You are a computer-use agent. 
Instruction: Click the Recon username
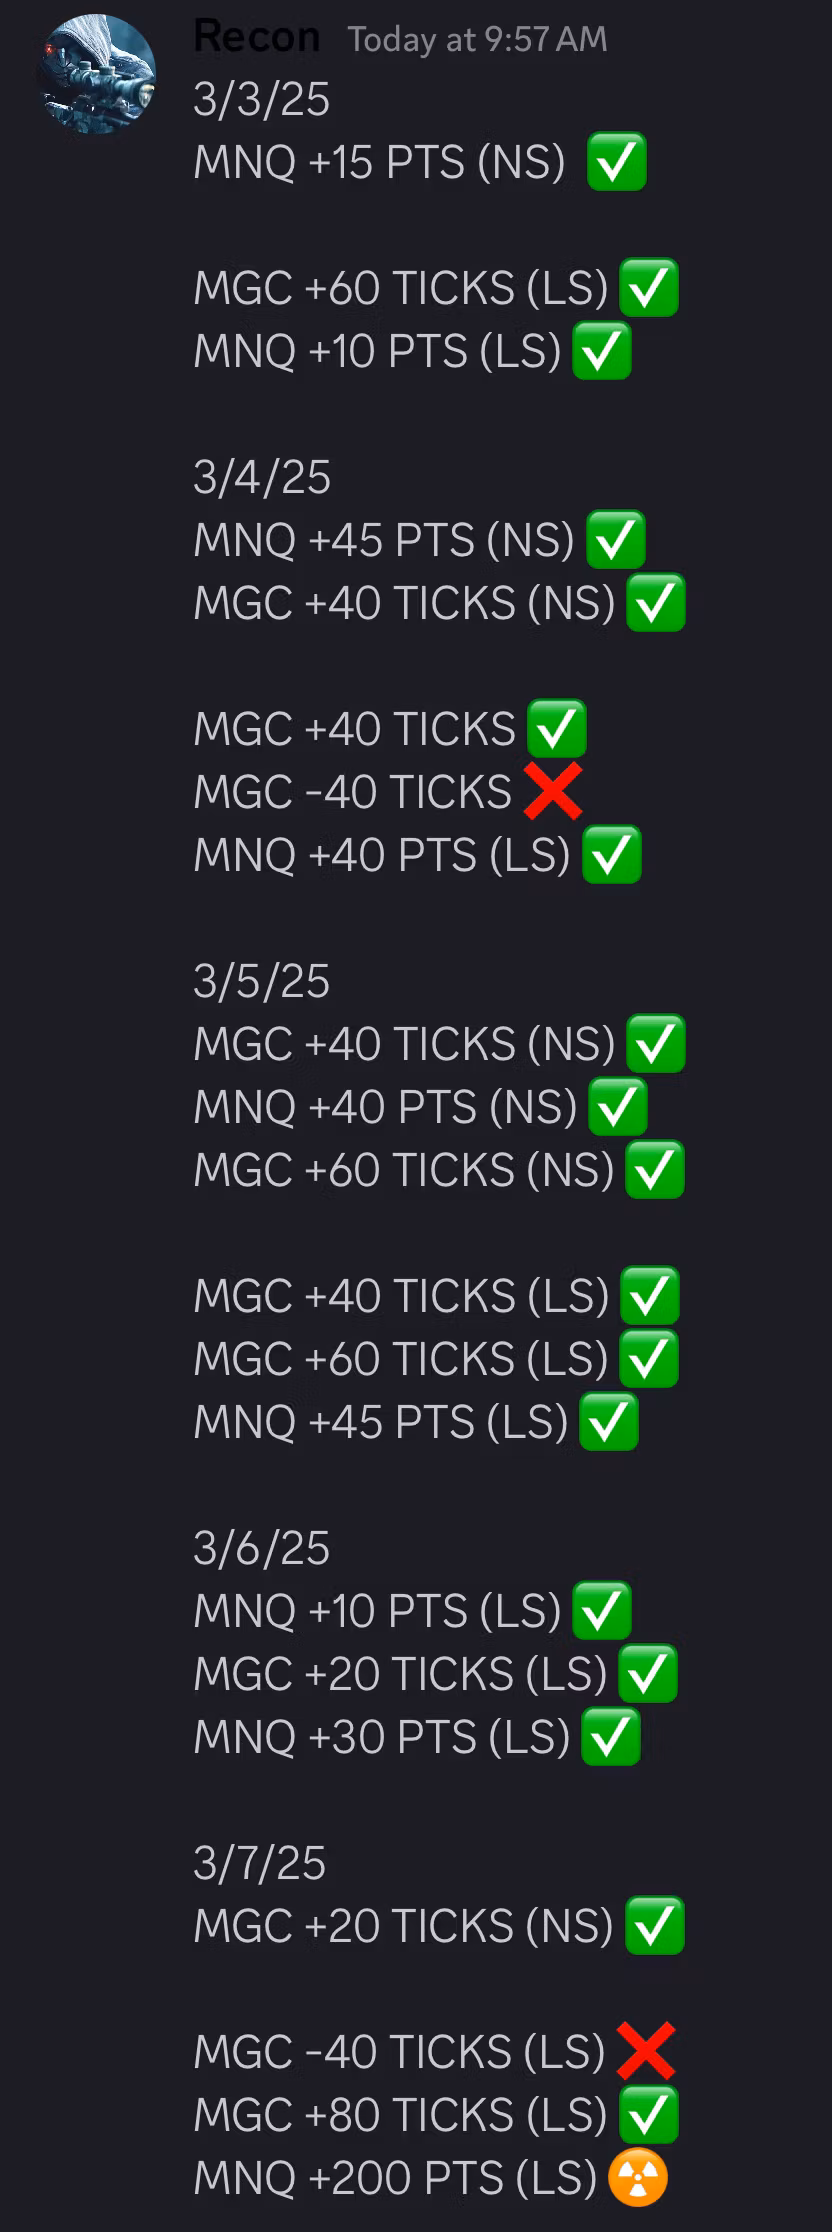coord(256,37)
